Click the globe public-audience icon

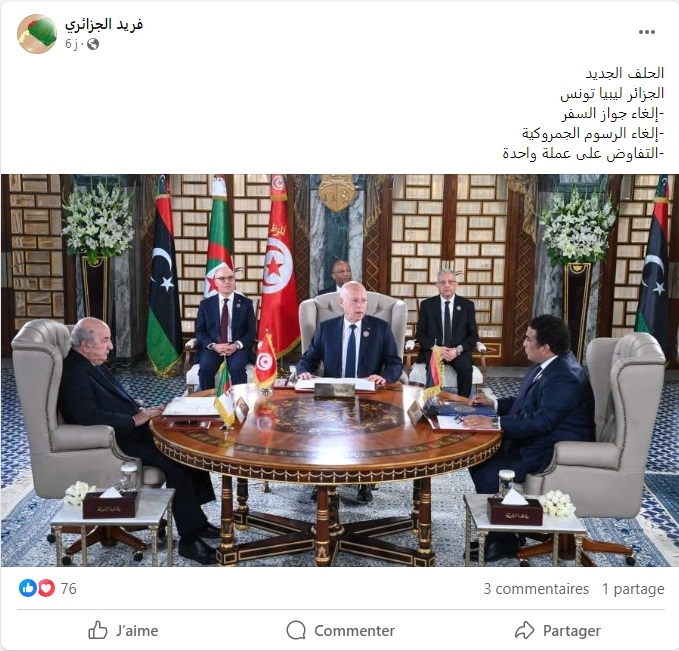click(93, 44)
